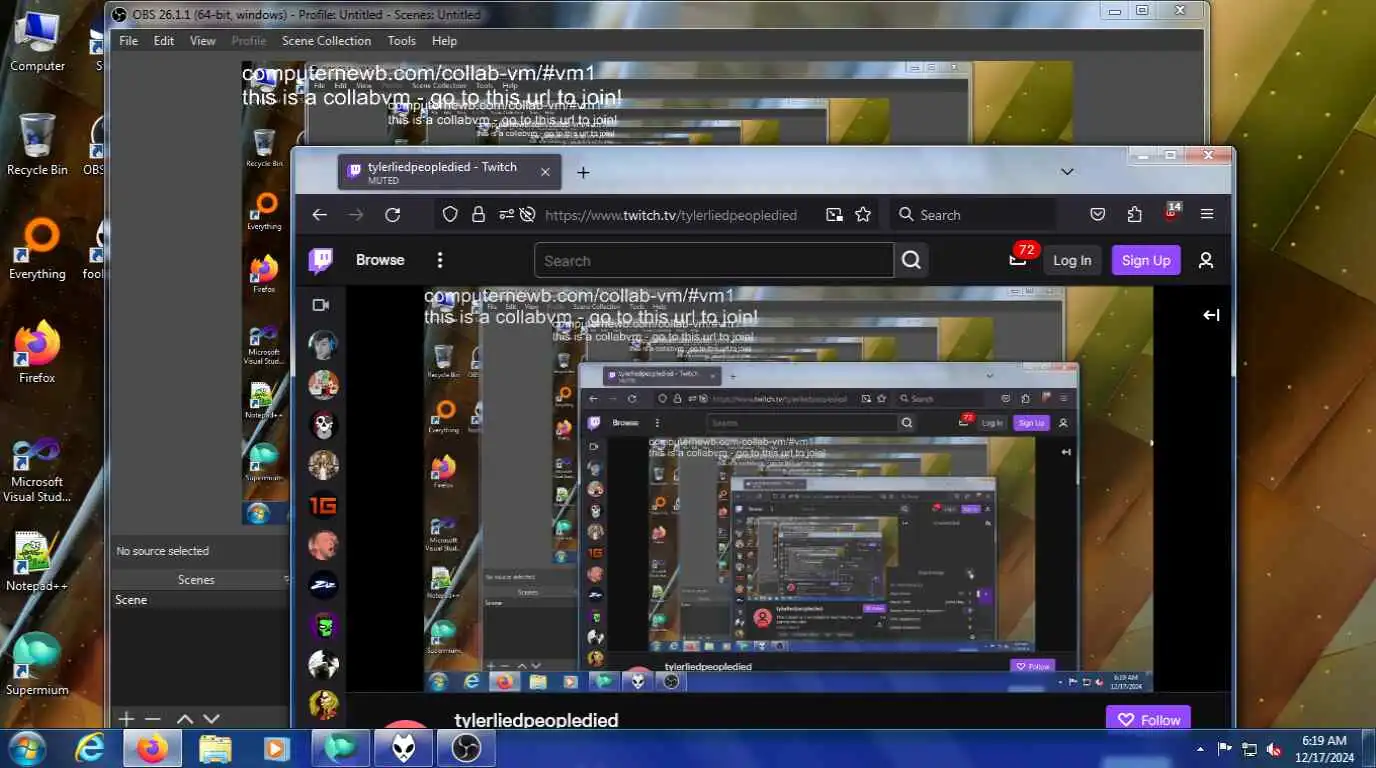Reload the Twitch page in Firefox
Screen dimensions: 1376x768
coord(392,215)
